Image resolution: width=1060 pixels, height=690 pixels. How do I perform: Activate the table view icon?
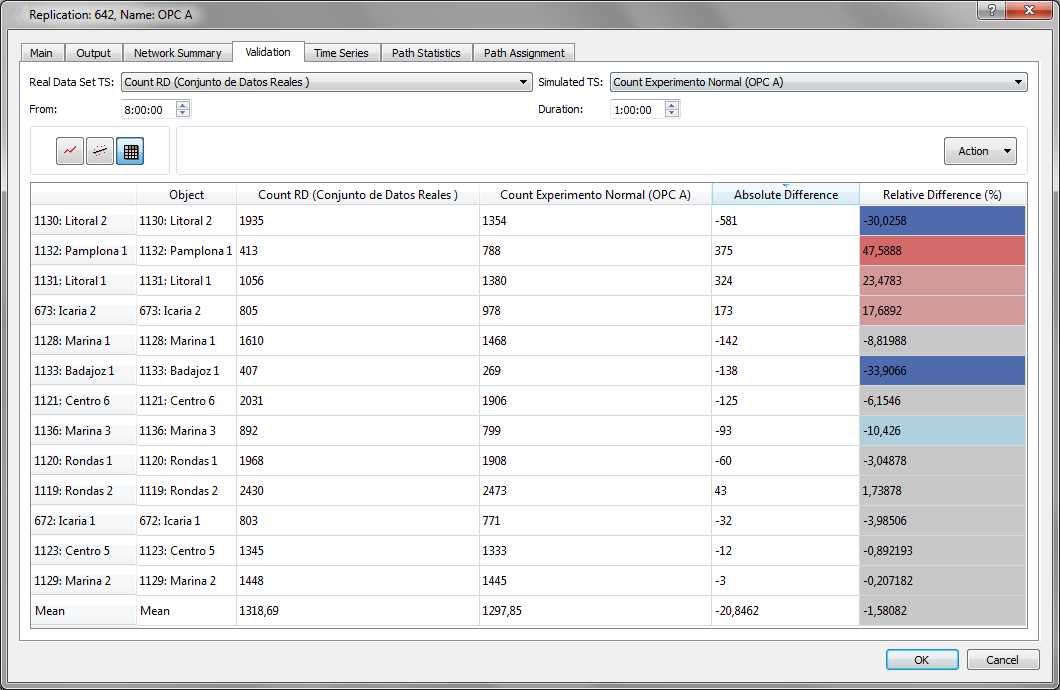(130, 150)
